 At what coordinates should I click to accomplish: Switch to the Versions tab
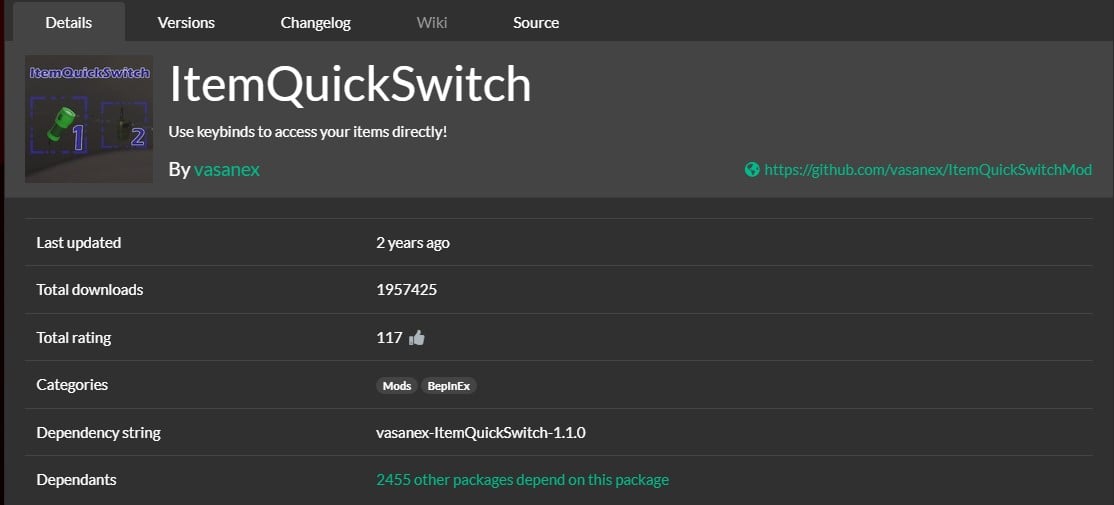coord(186,22)
